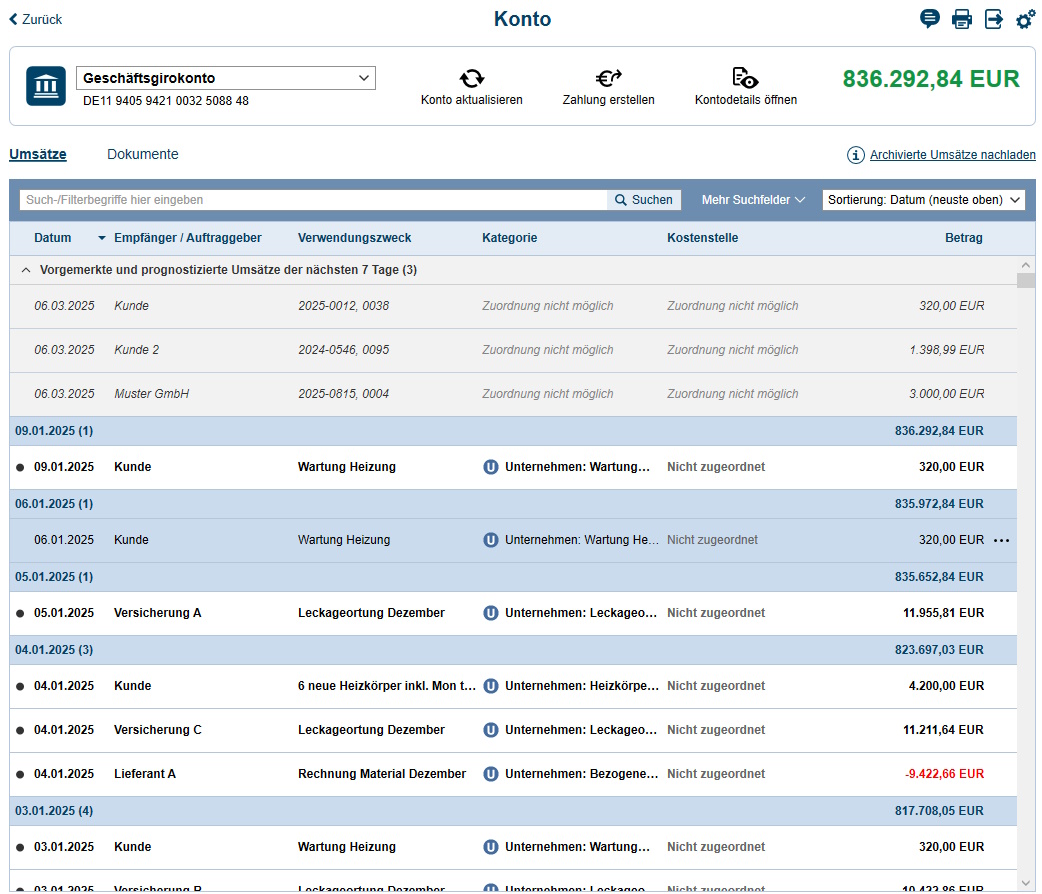Toggle unread dot on Lieferant A row
Screen dimensions: 1042x894
[x=20, y=774]
